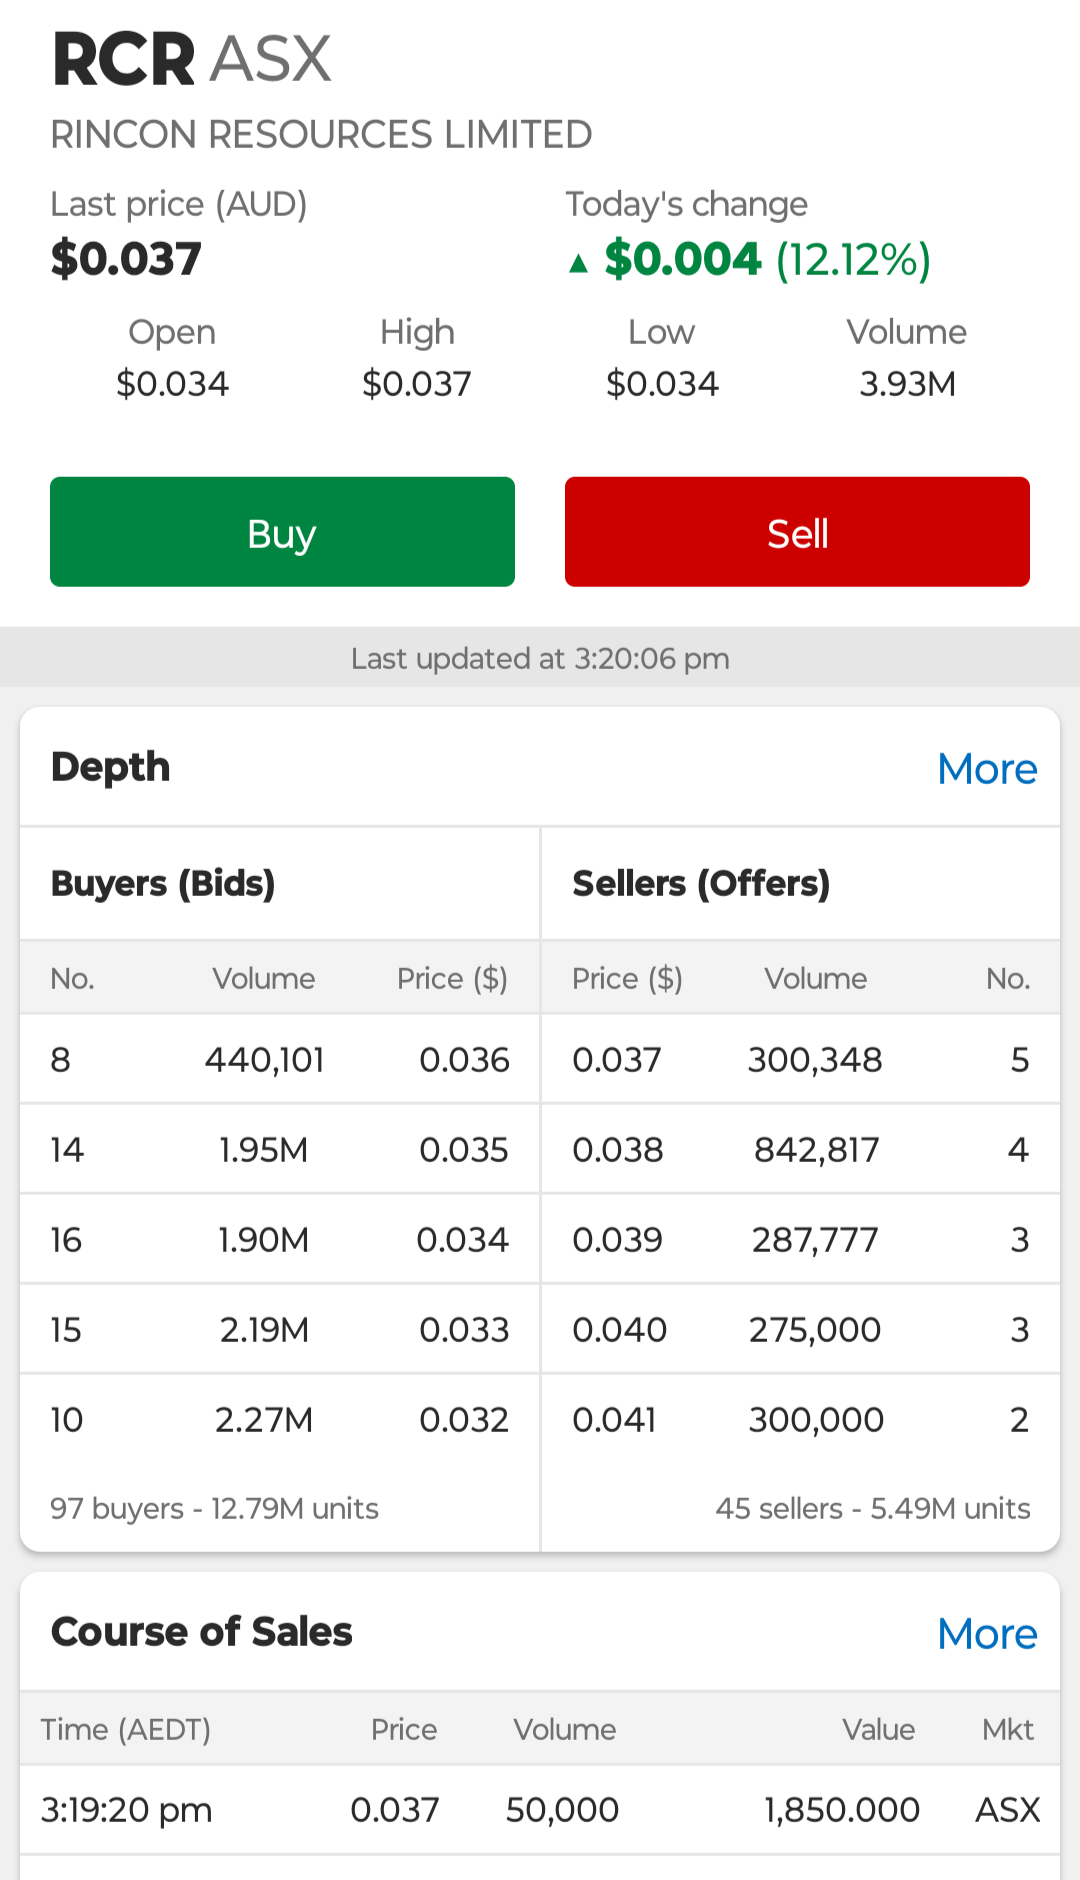Image resolution: width=1080 pixels, height=1880 pixels.
Task: Click the green up-arrow change indicator
Action: (x=578, y=263)
